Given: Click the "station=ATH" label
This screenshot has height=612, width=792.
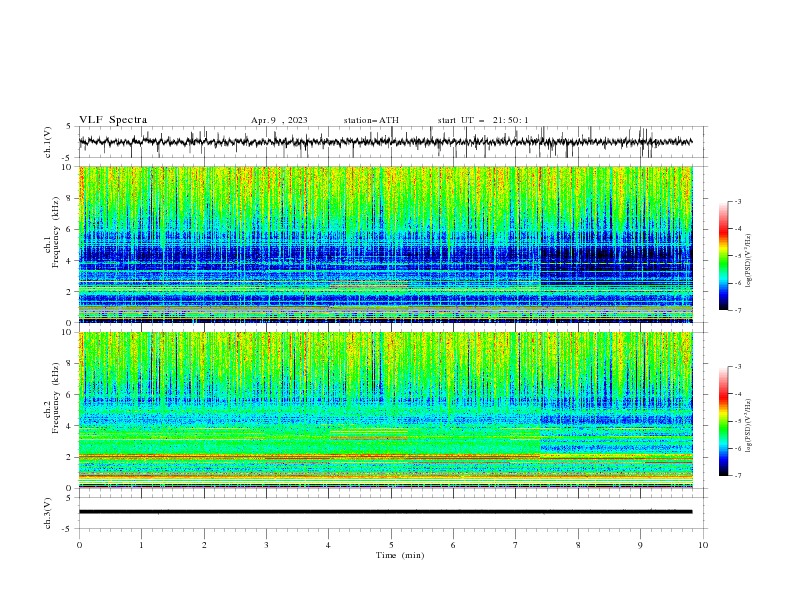Looking at the screenshot, I should point(371,120).
